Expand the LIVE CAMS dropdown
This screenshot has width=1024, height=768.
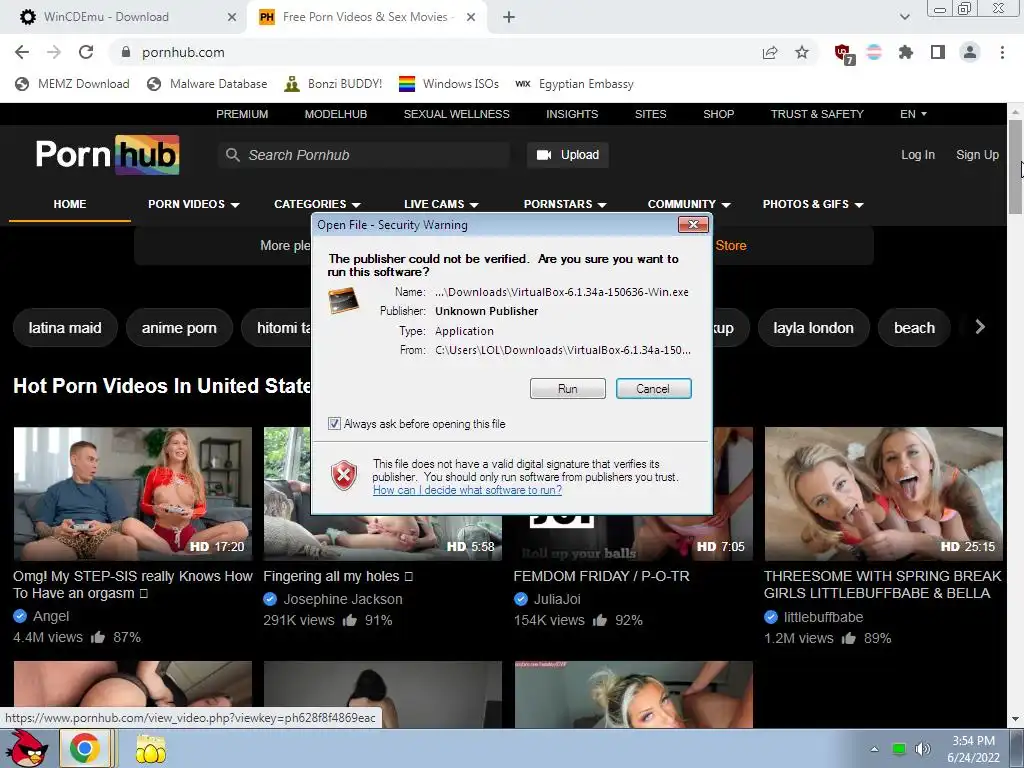441,204
